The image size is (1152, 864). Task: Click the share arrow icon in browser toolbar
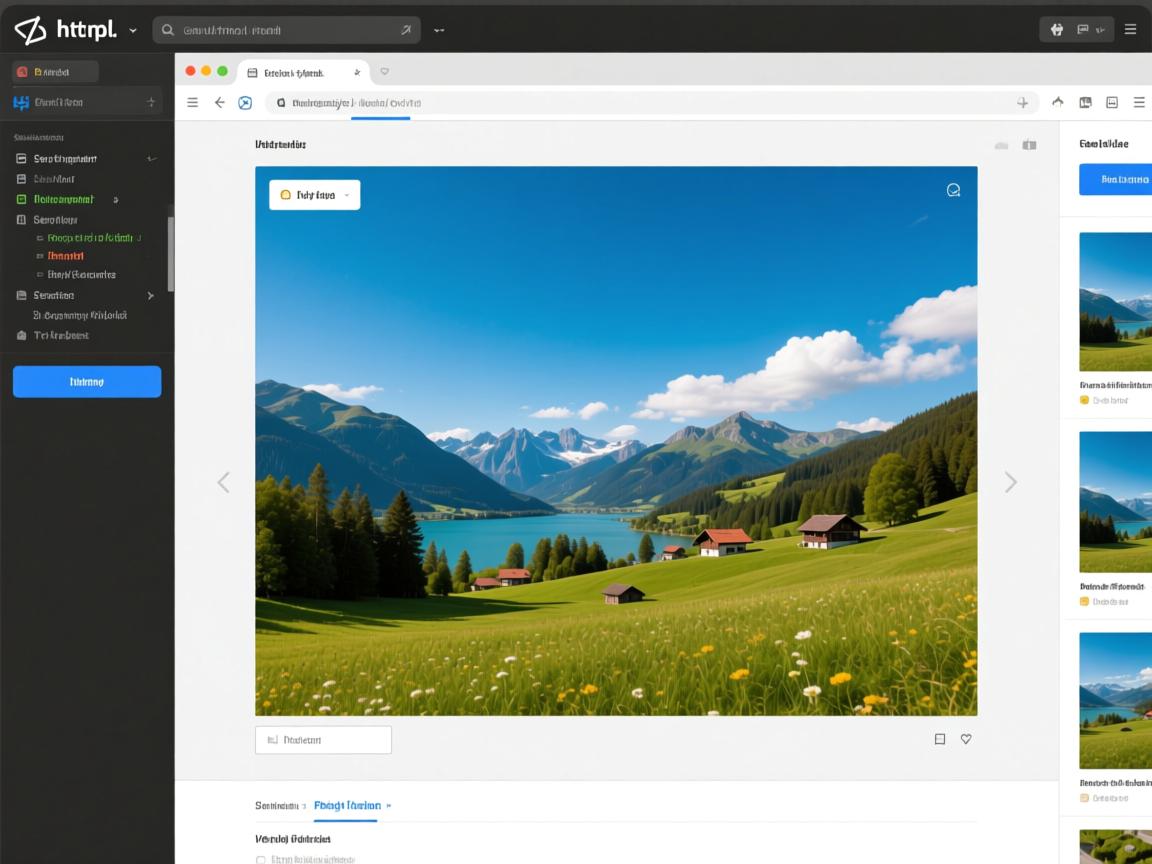pyautogui.click(x=1058, y=102)
